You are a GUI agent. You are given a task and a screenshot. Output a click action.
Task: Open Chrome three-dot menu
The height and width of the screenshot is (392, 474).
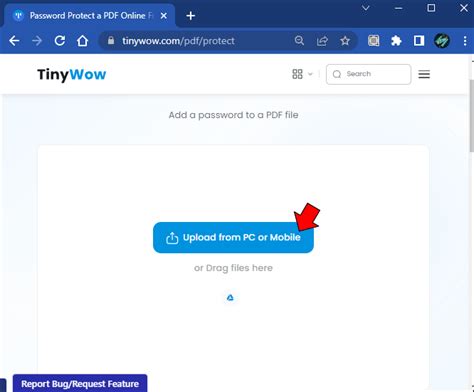[465, 41]
